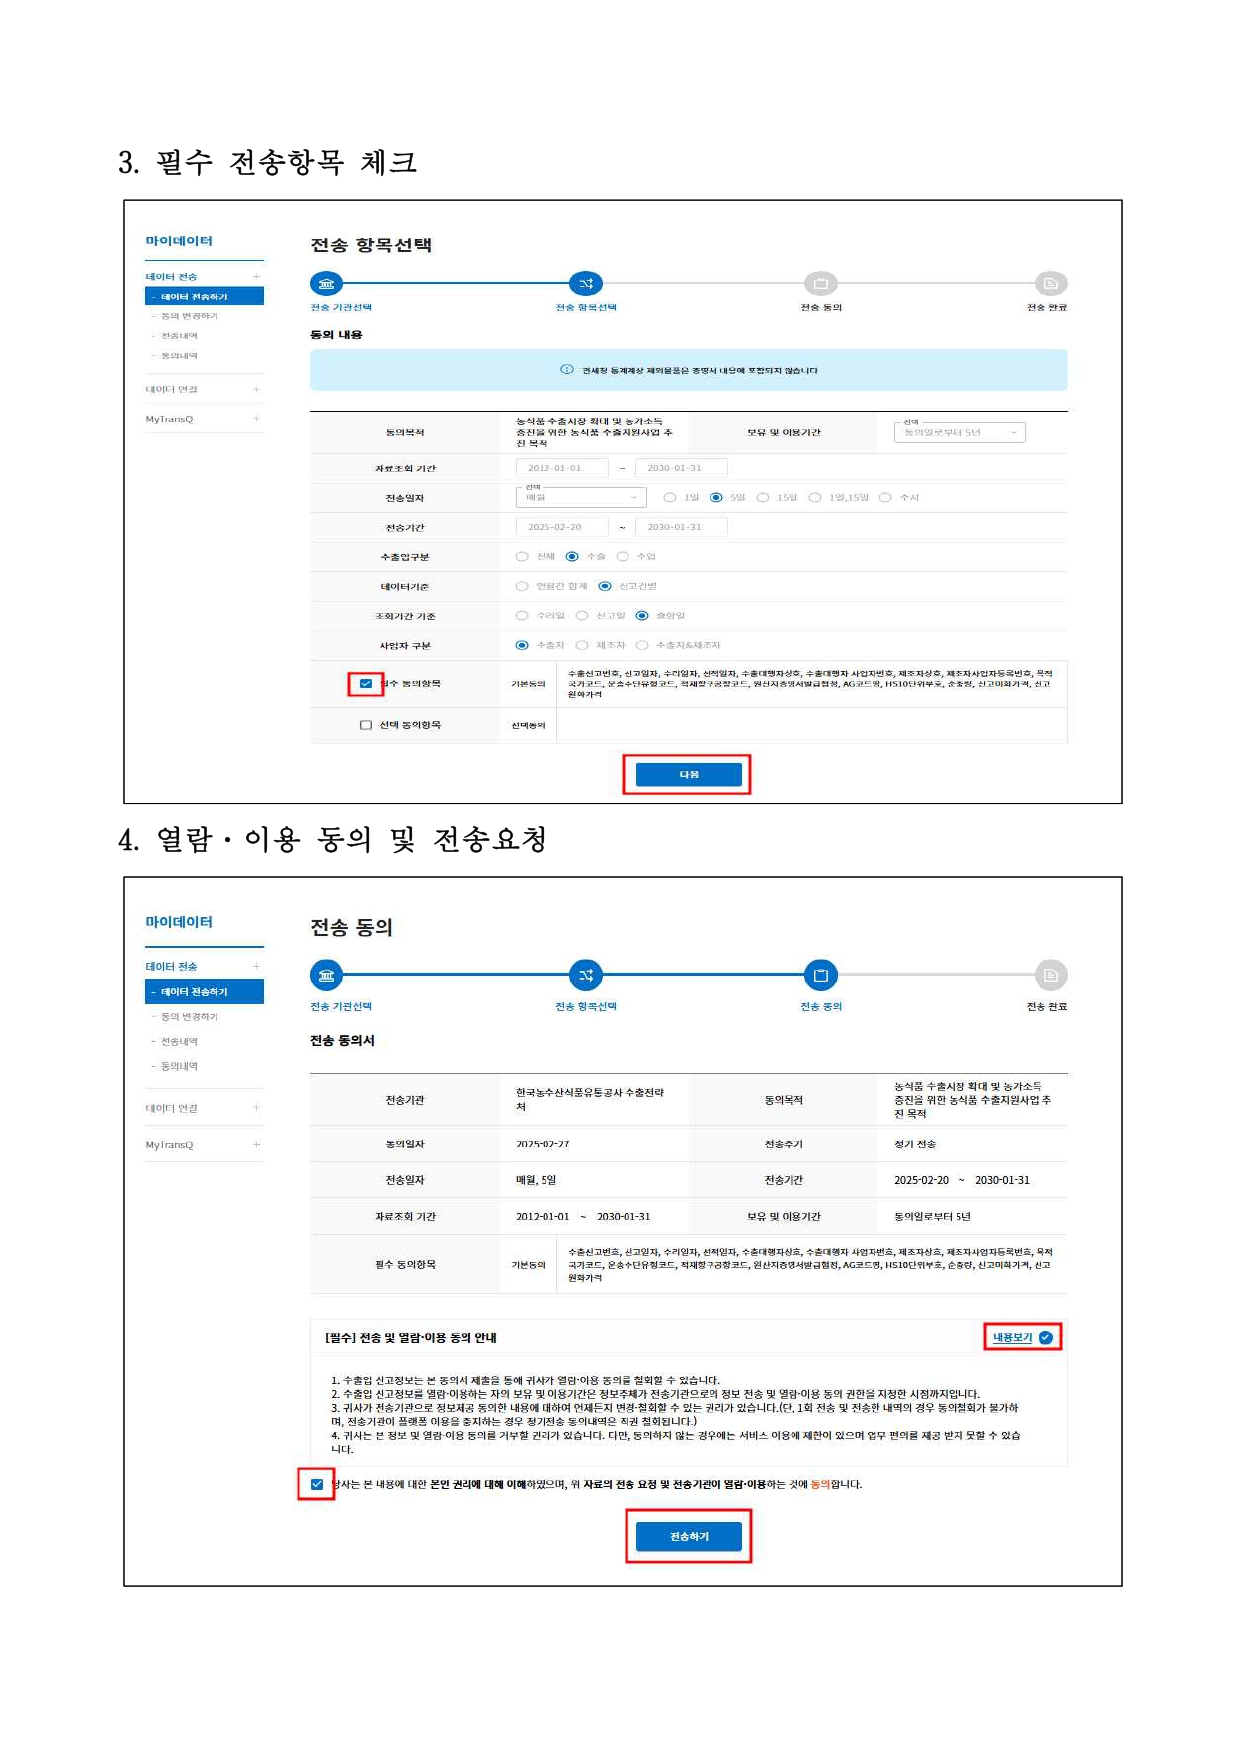Toggle the 필수 동의항목 checkbox
The image size is (1240, 1753).
(x=366, y=684)
